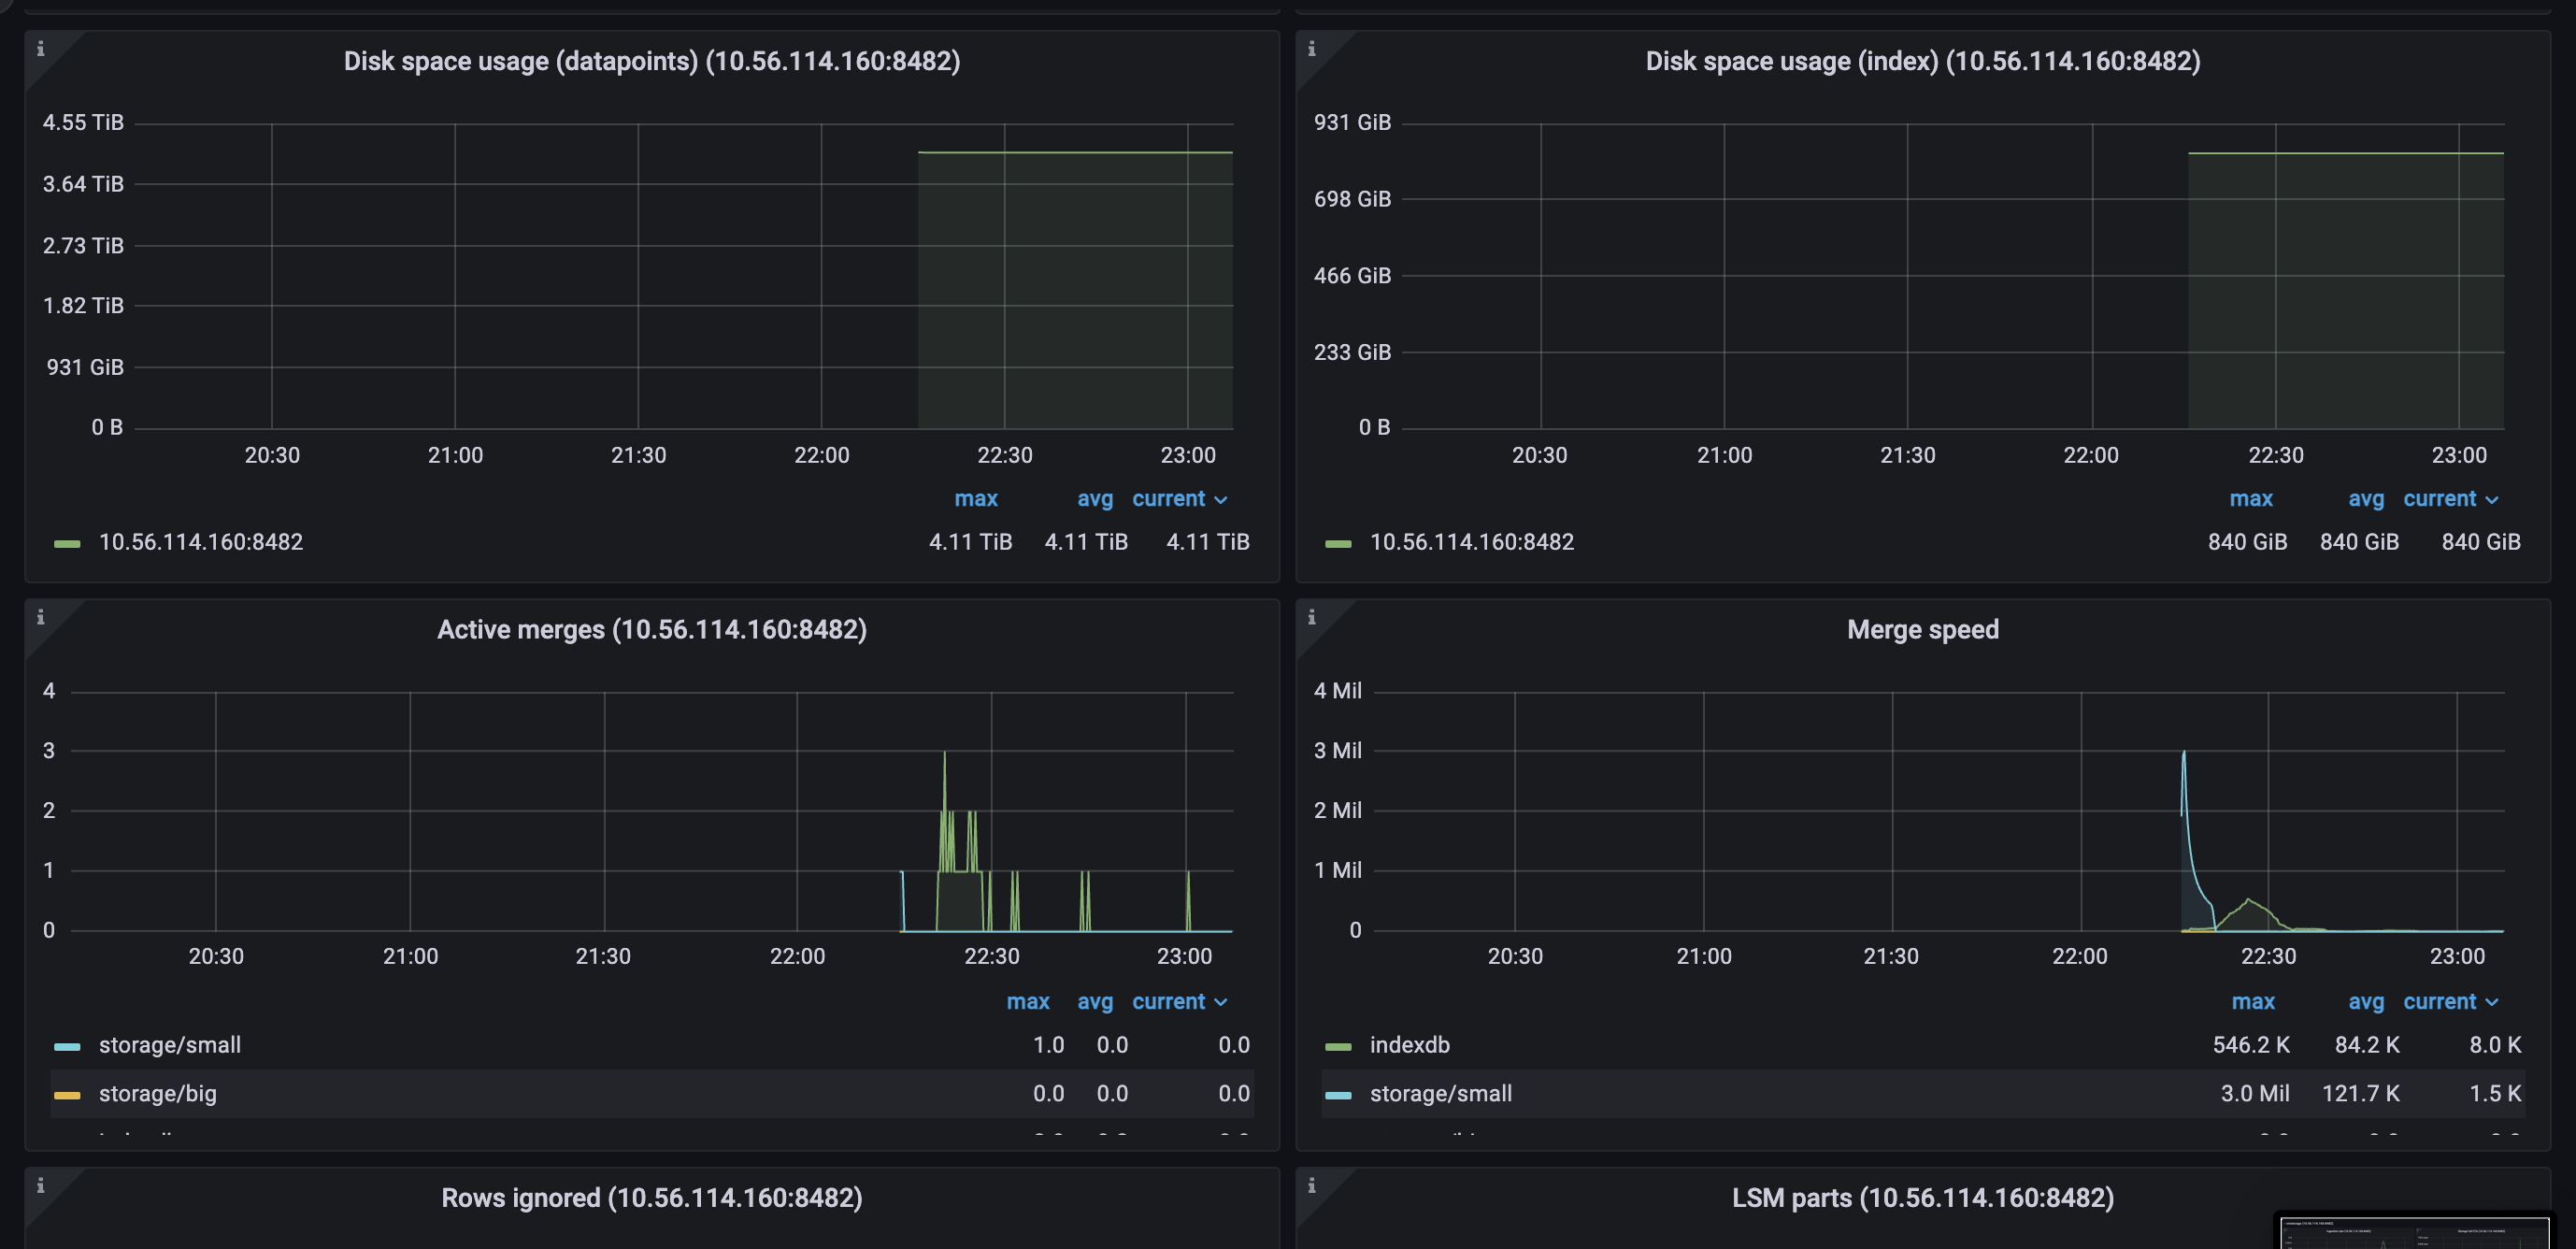Open Merge speed panel title menu
The image size is (2576, 1249).
pyautogui.click(x=1922, y=629)
